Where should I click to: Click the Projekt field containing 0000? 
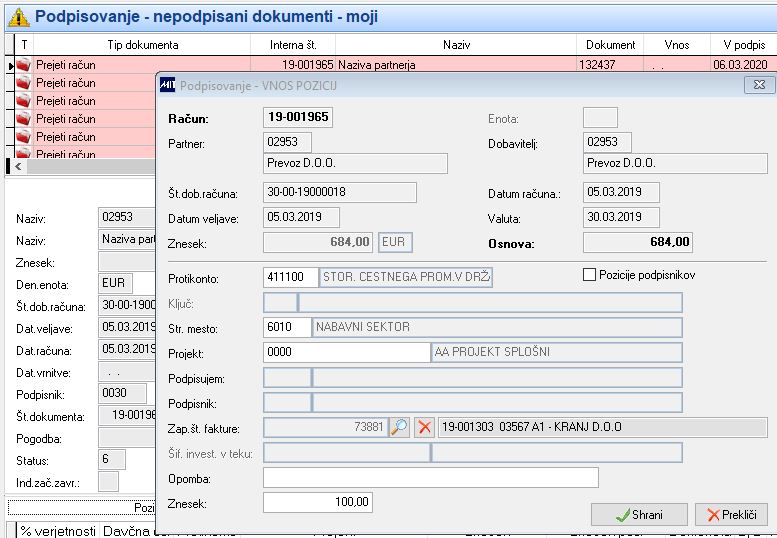(x=346, y=352)
